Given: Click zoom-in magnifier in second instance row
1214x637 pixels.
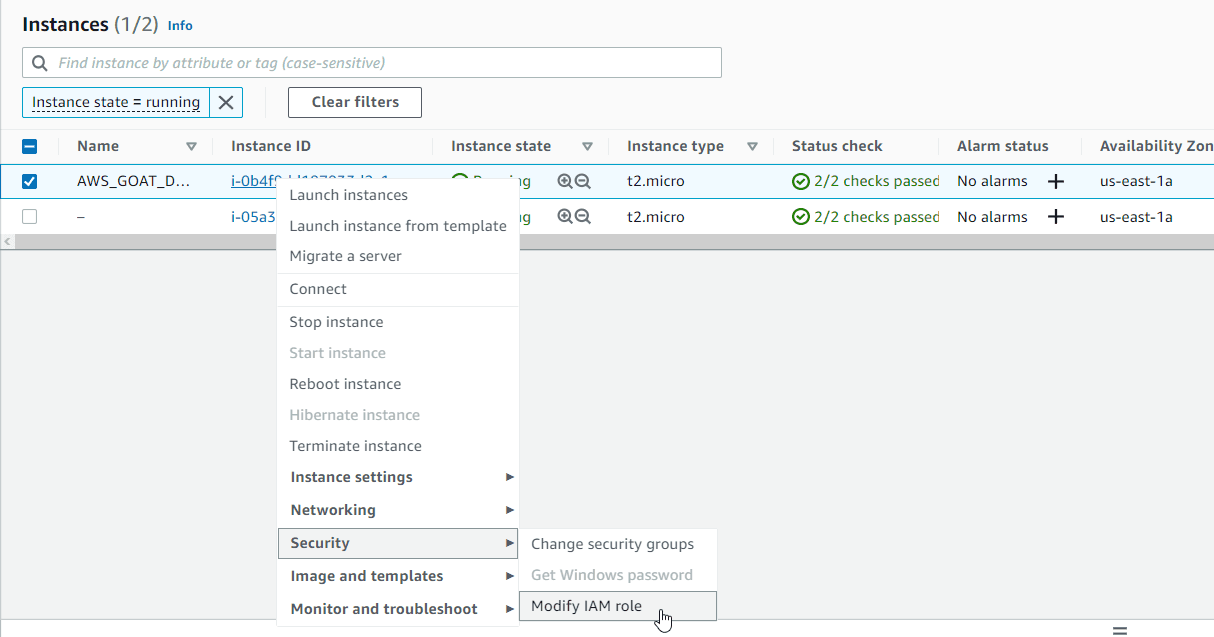Looking at the screenshot, I should pos(565,216).
